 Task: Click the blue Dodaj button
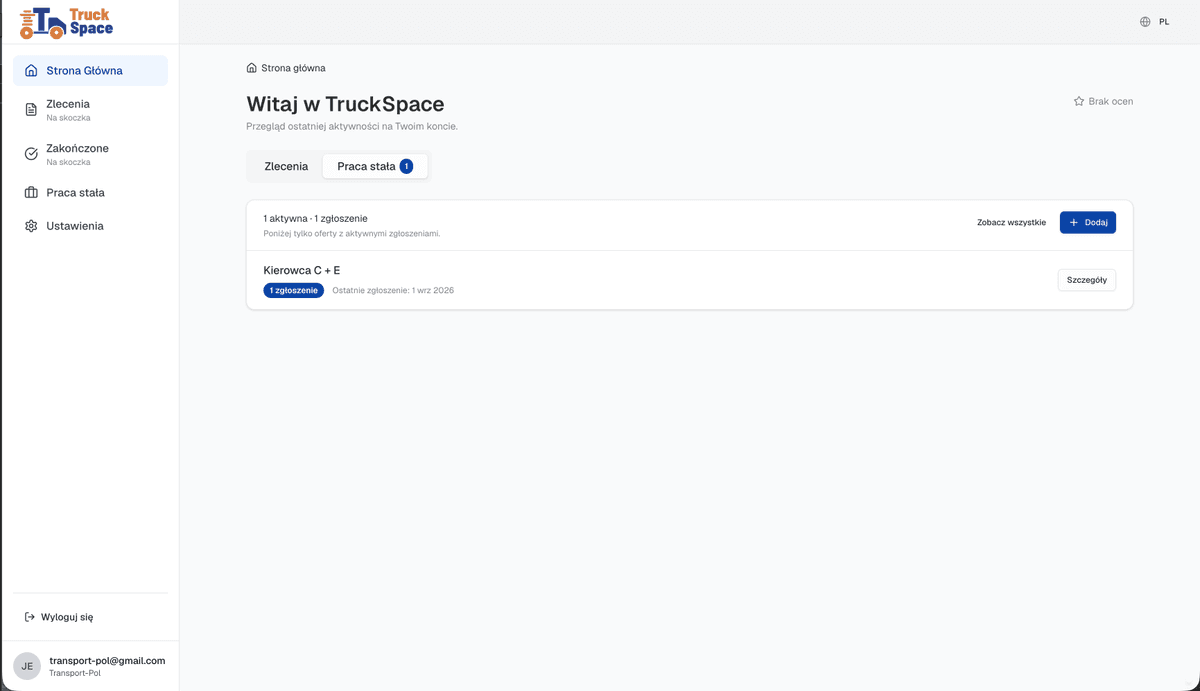(x=1088, y=222)
